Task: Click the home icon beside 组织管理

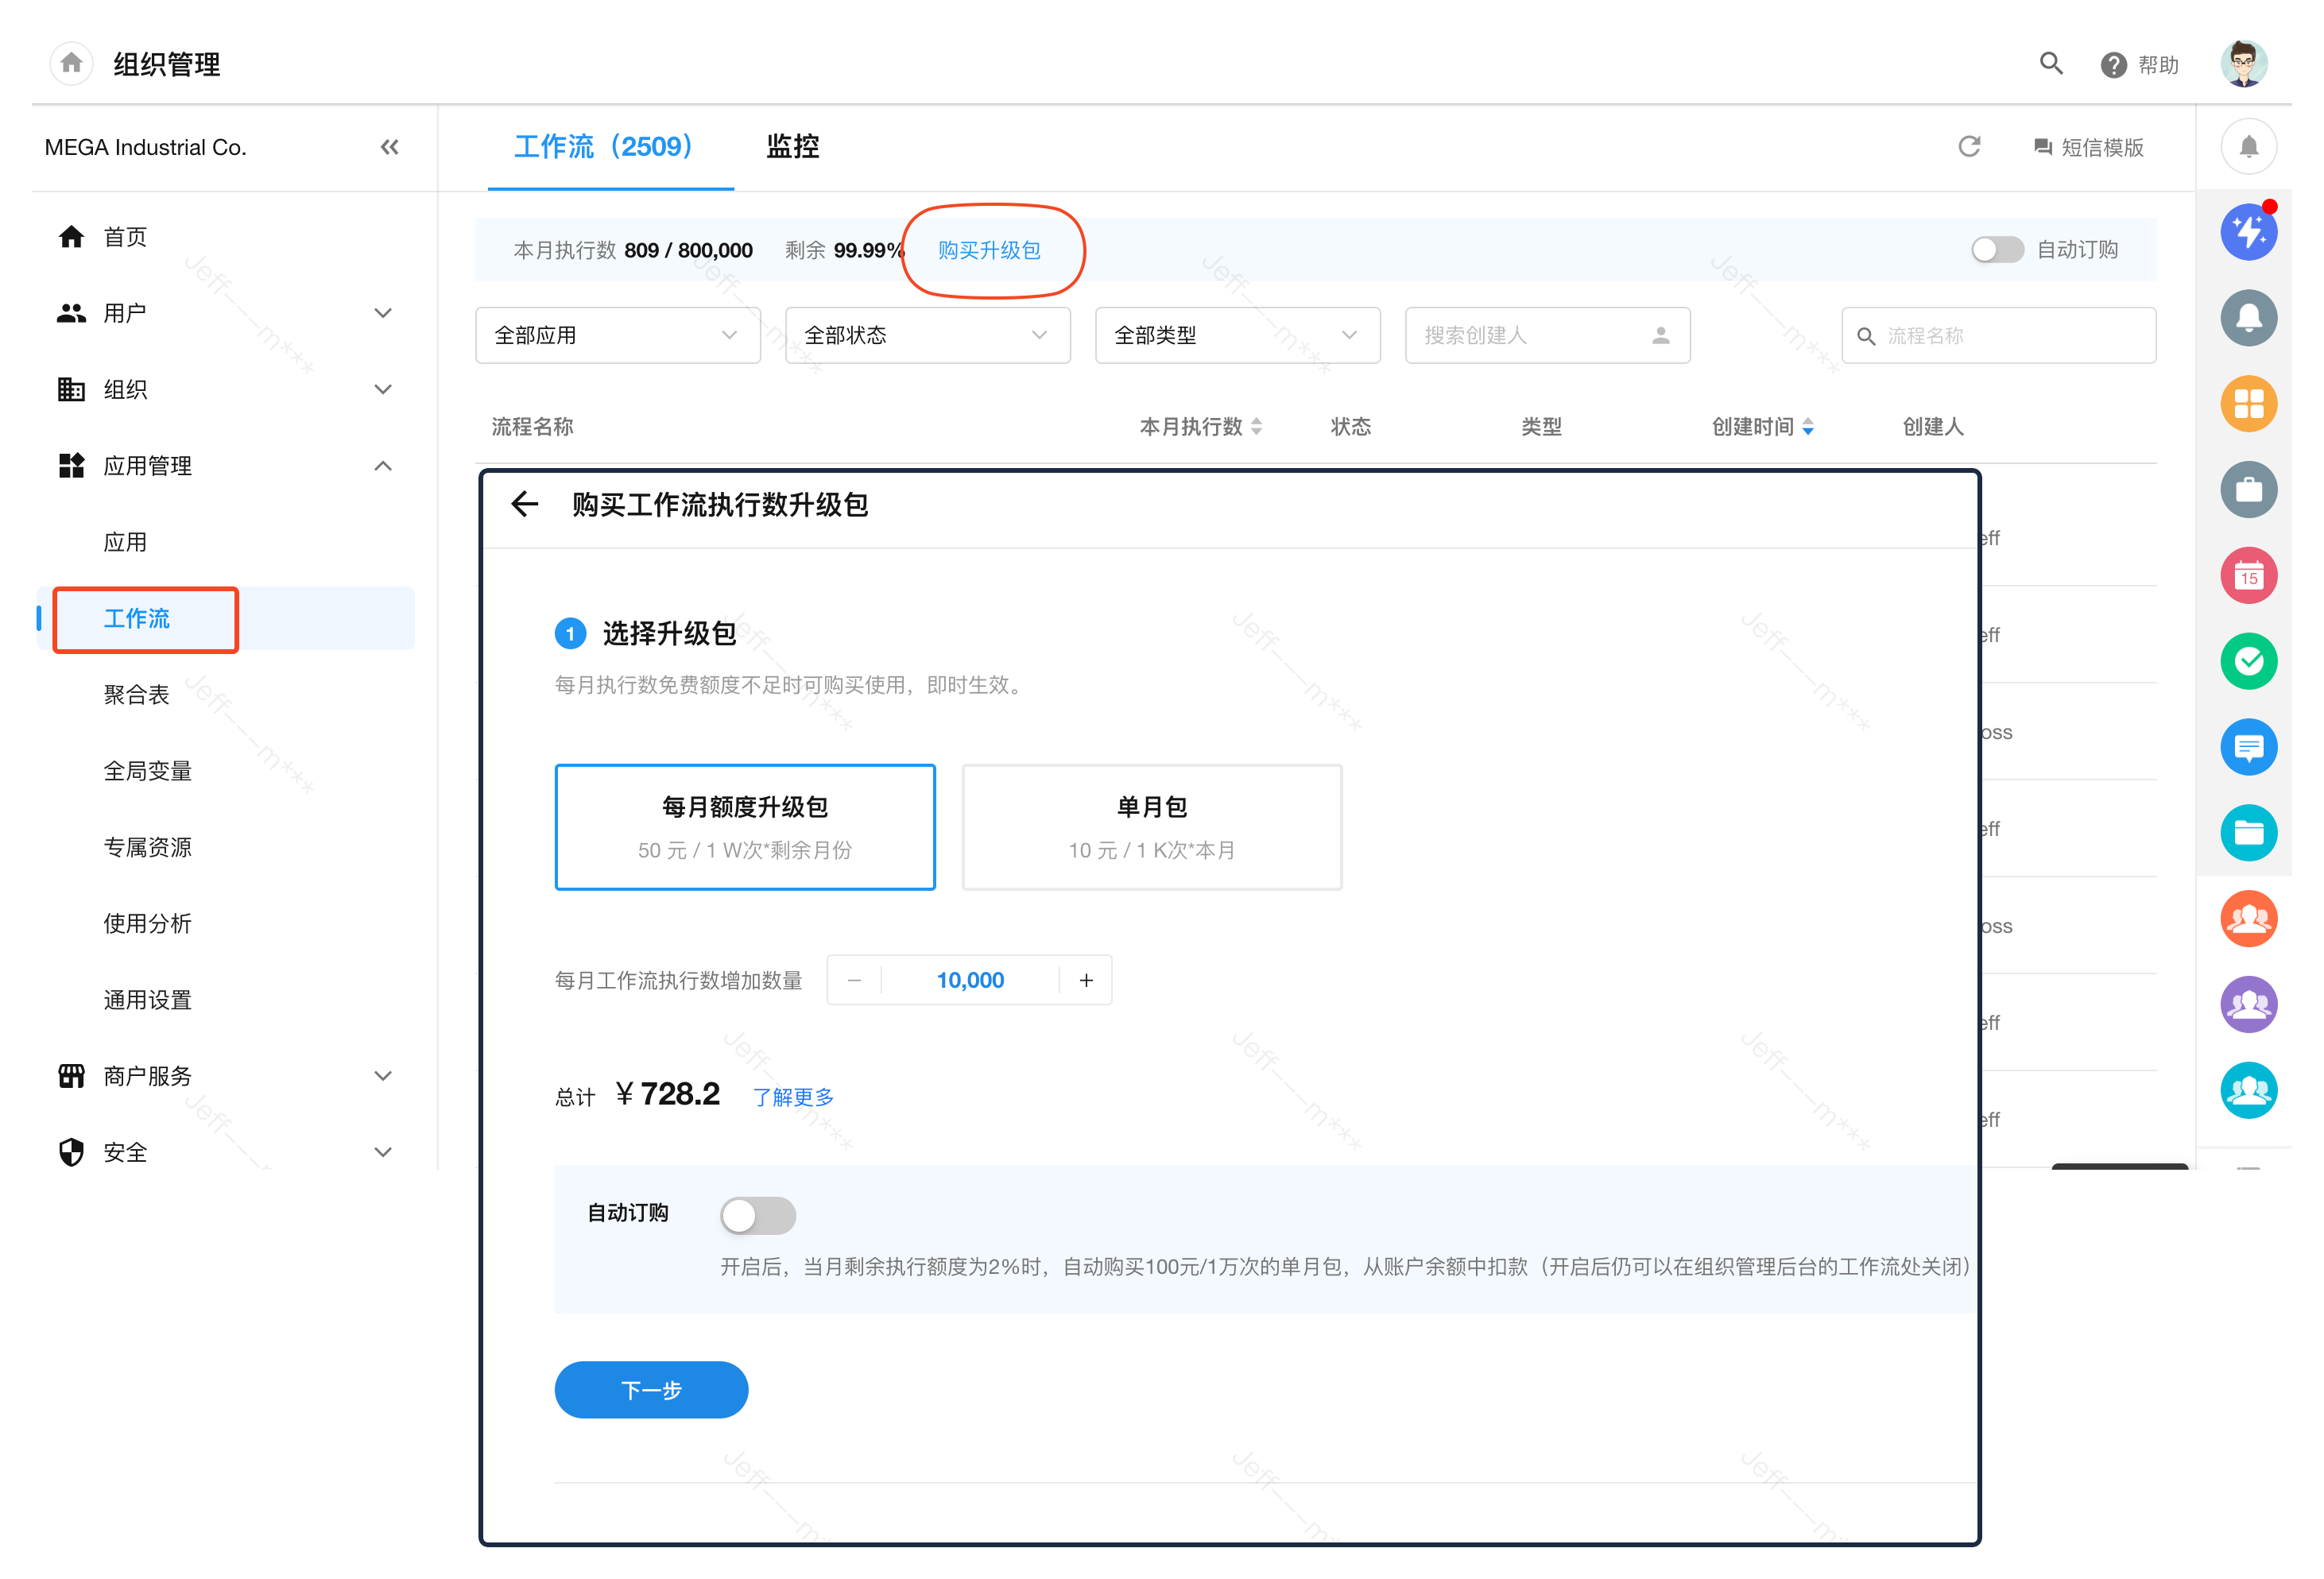Action: [x=71, y=64]
